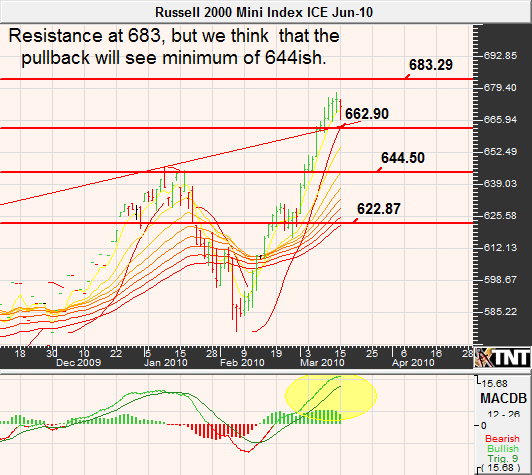Click the 665.94 price axis value
Screen dimensions: 532x475
[500, 119]
